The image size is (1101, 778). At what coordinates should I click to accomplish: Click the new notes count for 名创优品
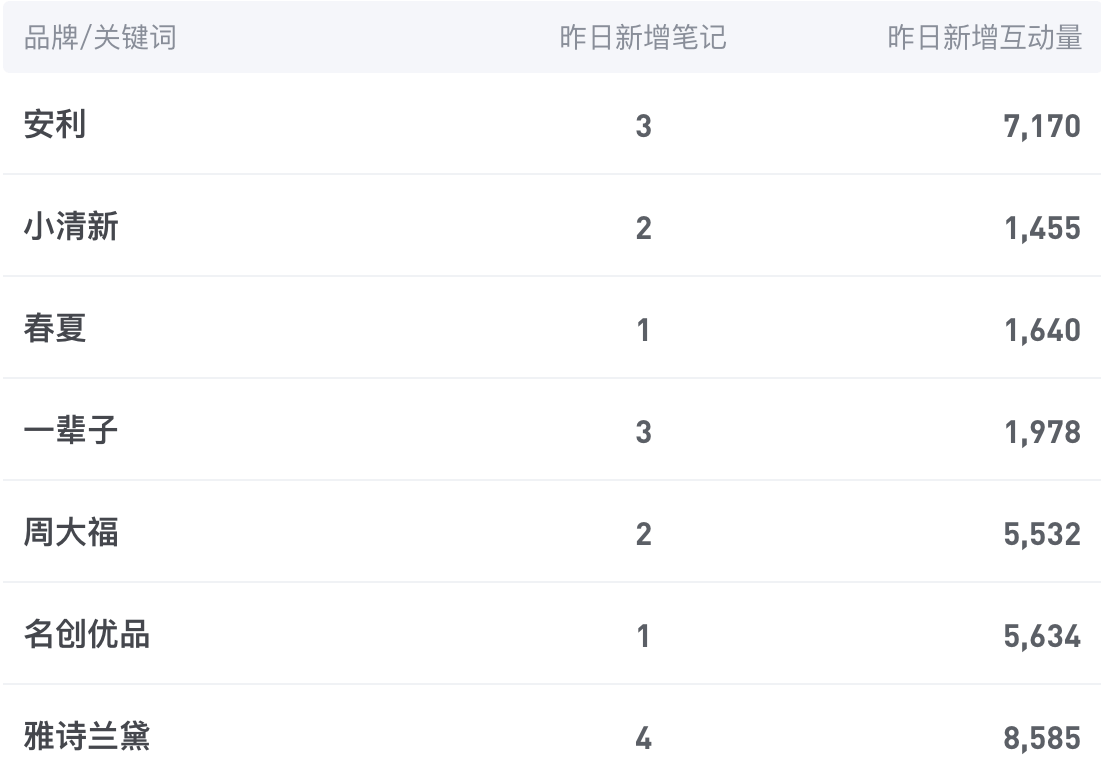point(643,636)
